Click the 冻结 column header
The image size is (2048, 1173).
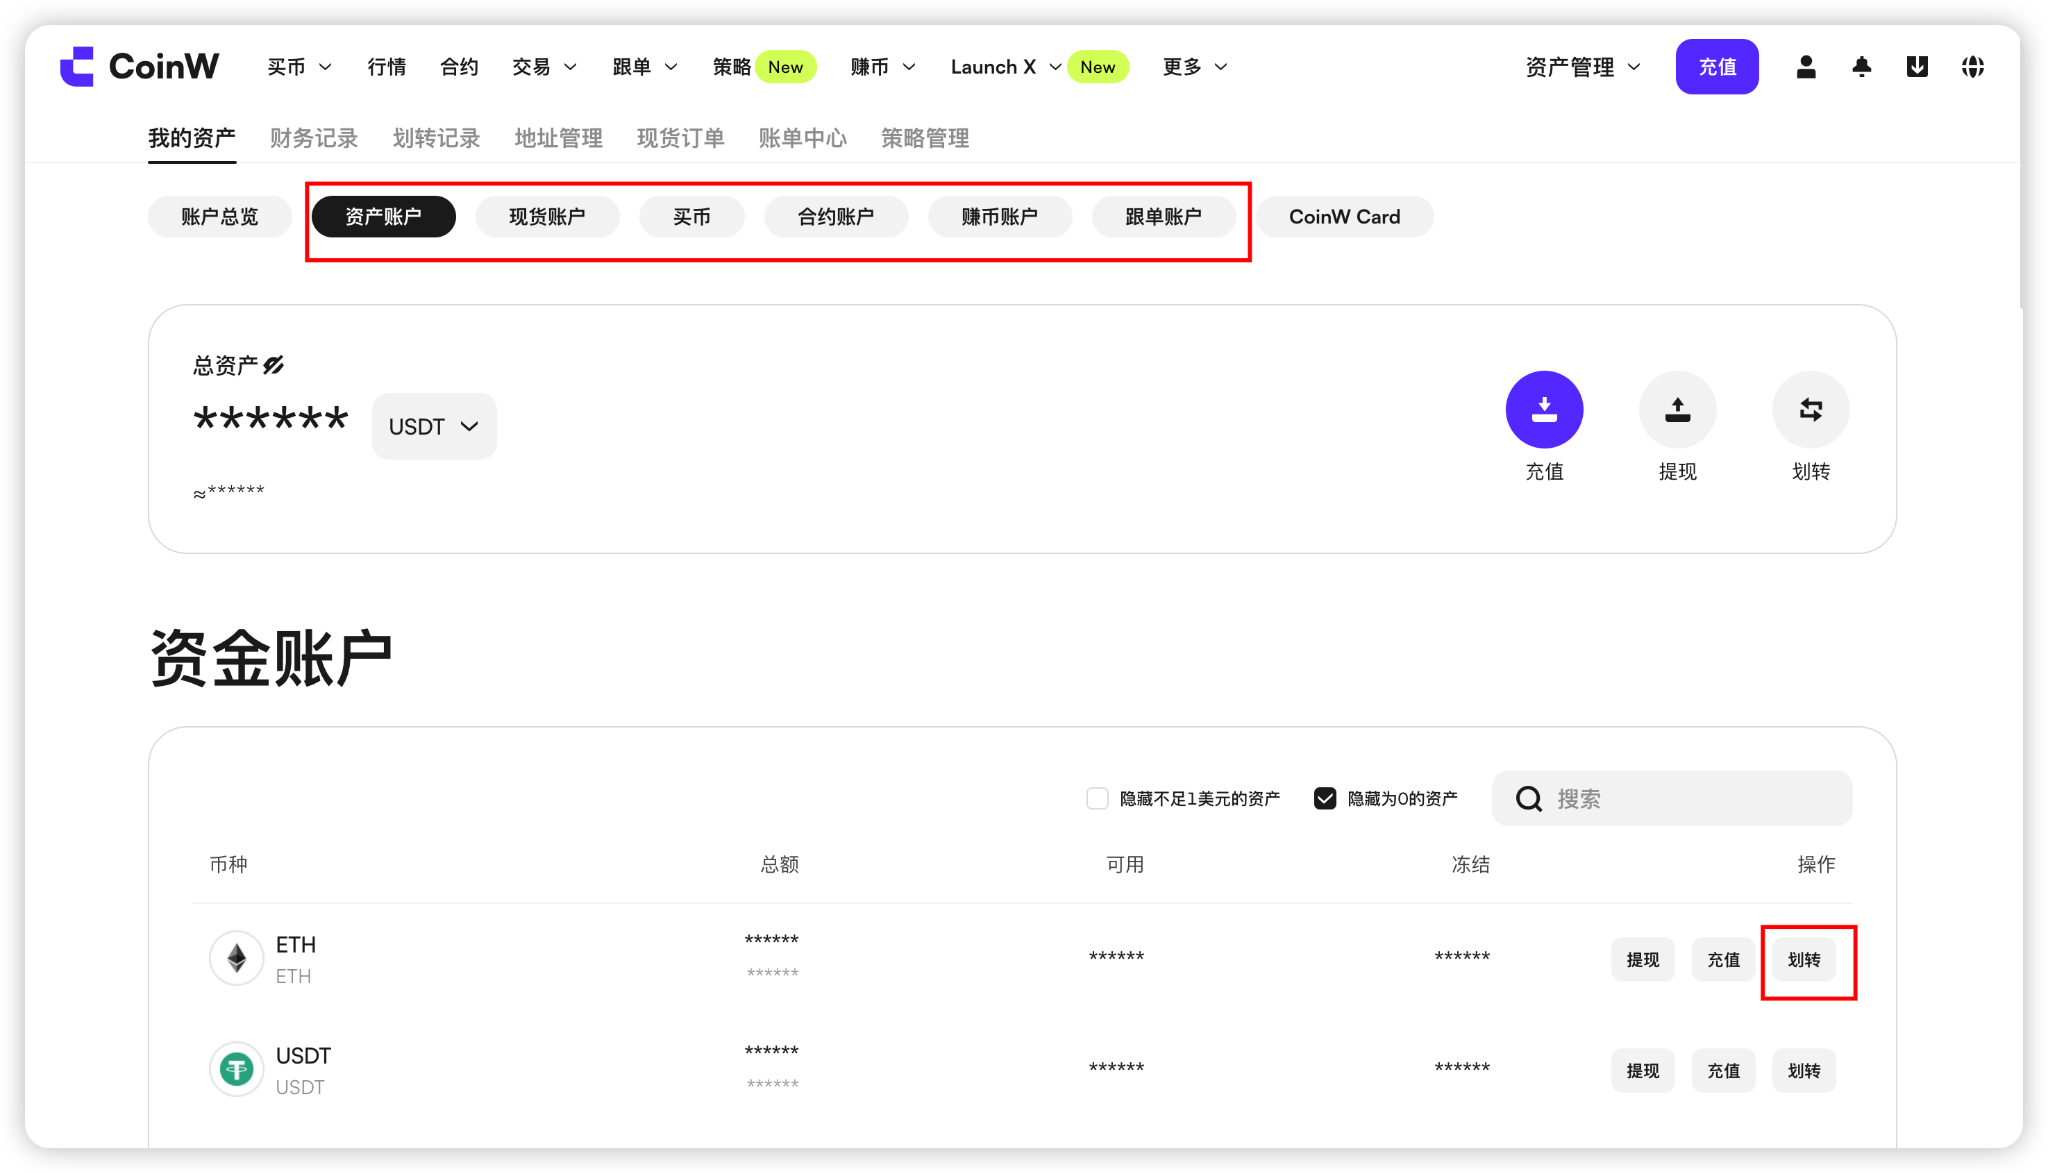(x=1471, y=865)
